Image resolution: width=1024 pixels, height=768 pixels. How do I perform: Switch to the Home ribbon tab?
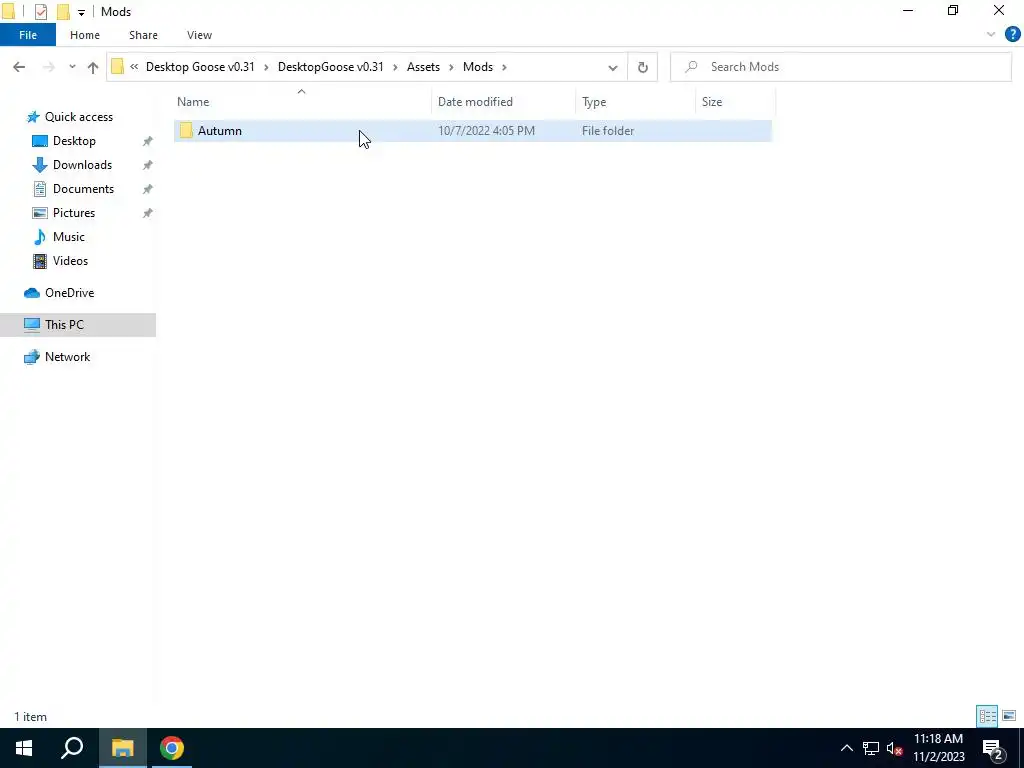pos(85,35)
